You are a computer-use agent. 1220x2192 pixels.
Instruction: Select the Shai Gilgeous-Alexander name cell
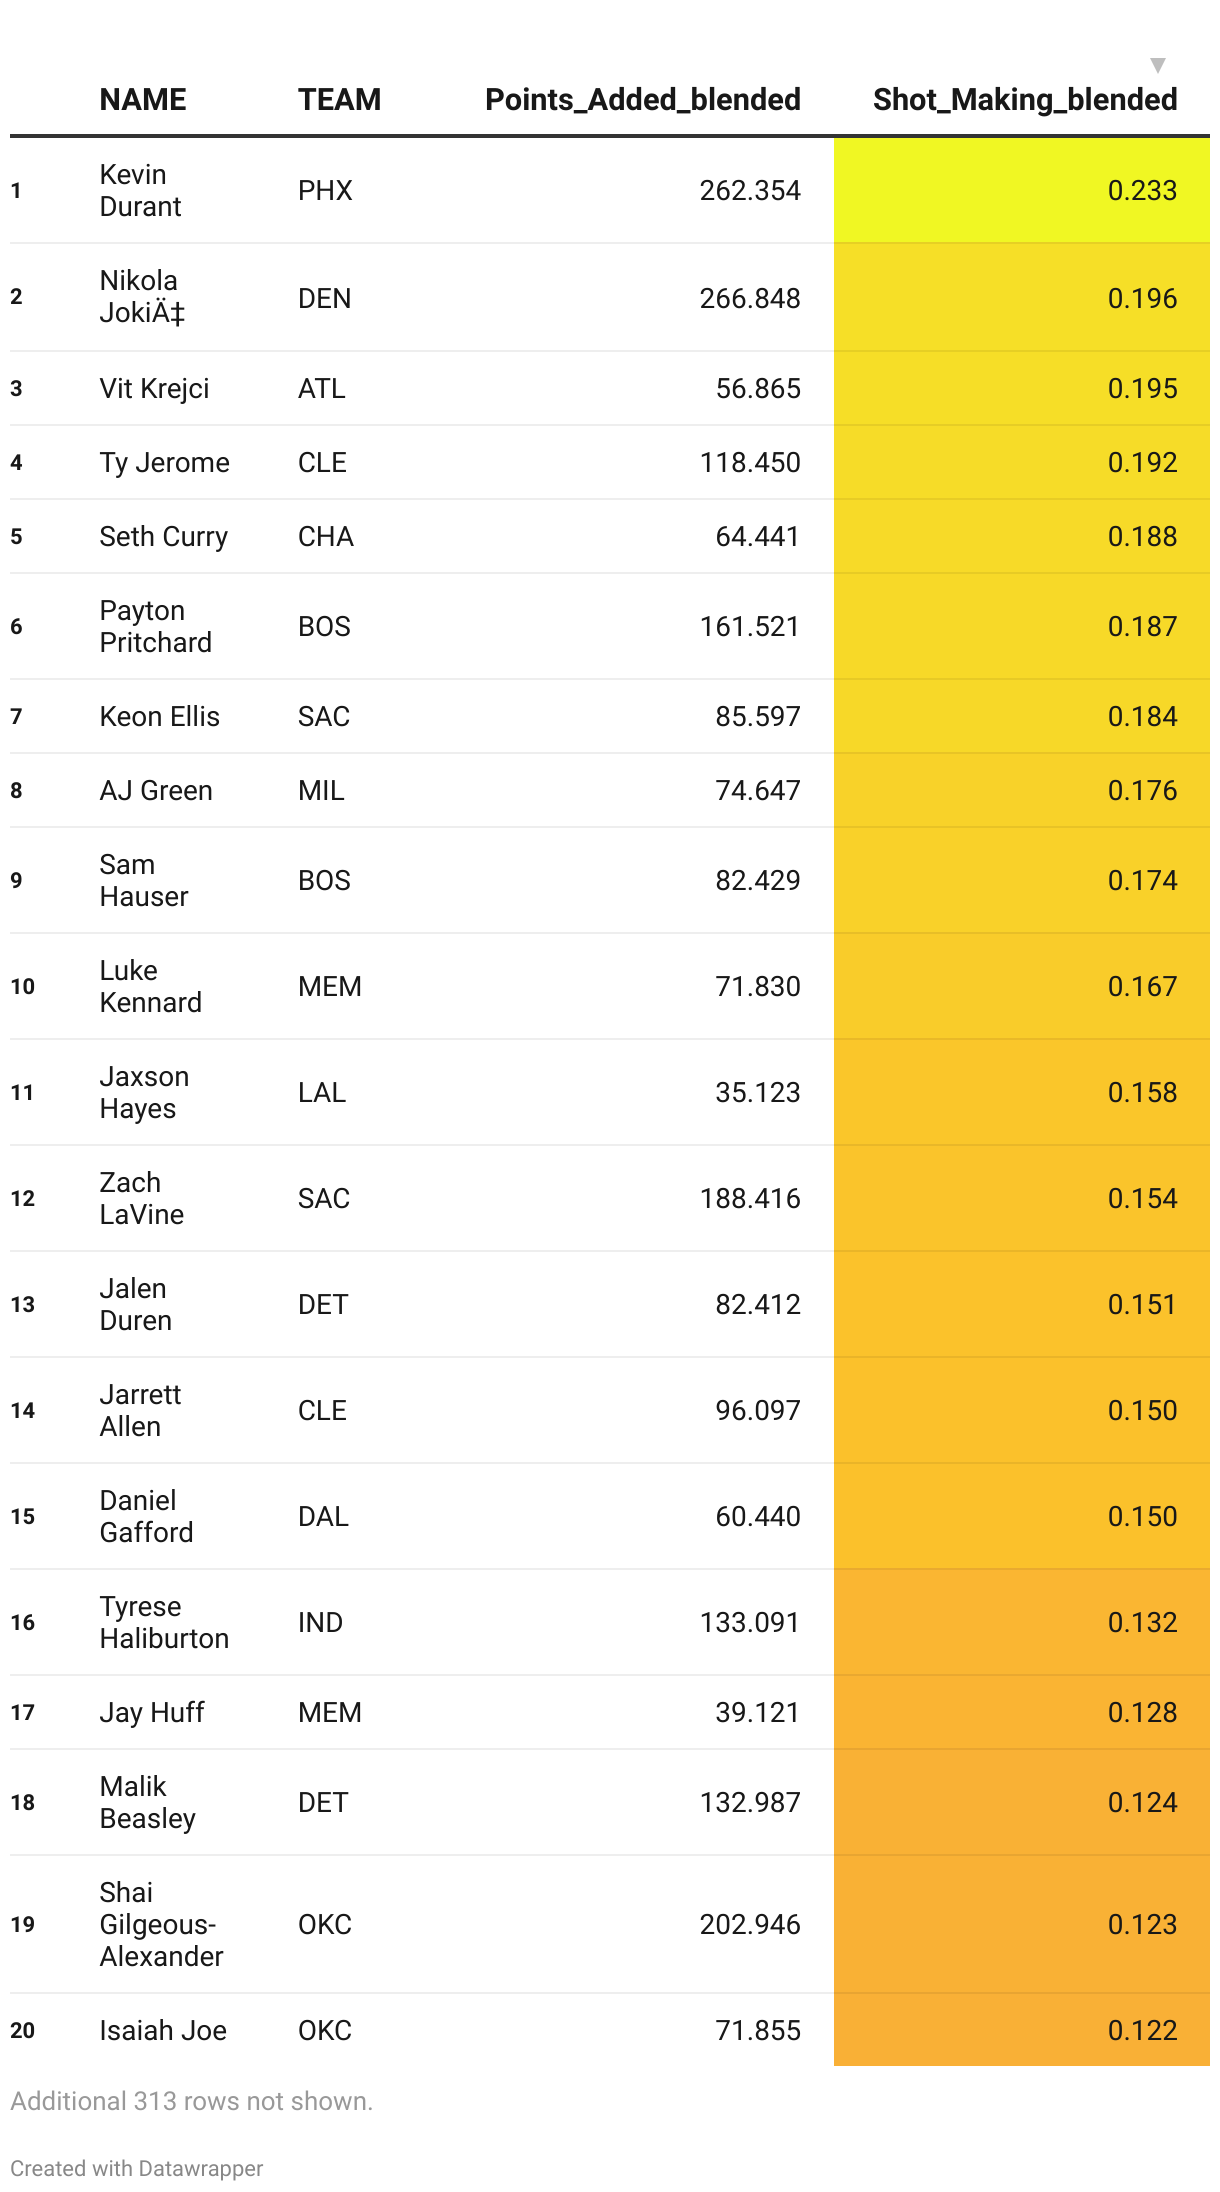160,1924
